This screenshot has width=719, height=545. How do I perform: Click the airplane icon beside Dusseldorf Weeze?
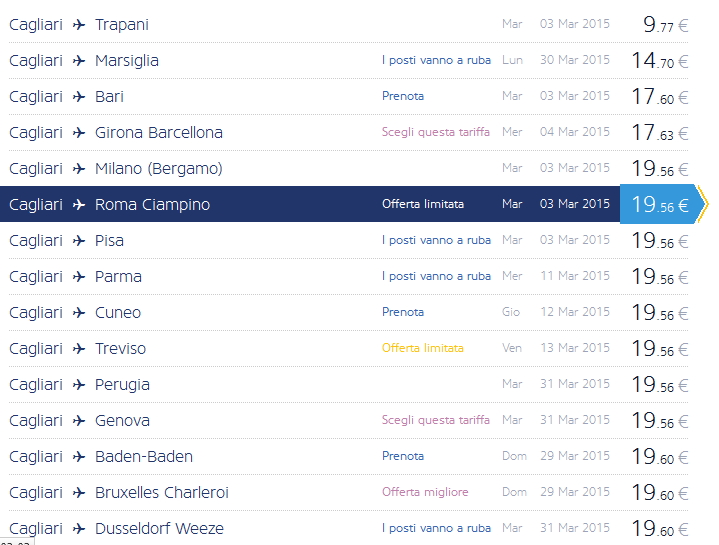(x=79, y=529)
